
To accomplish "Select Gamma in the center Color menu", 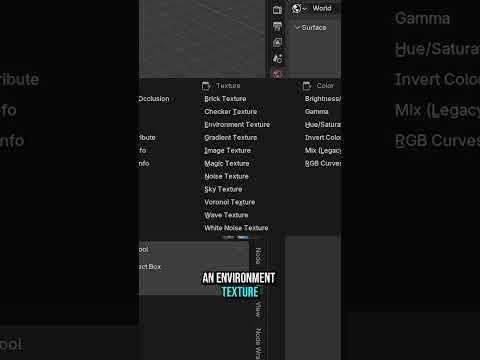I will [316, 112].
